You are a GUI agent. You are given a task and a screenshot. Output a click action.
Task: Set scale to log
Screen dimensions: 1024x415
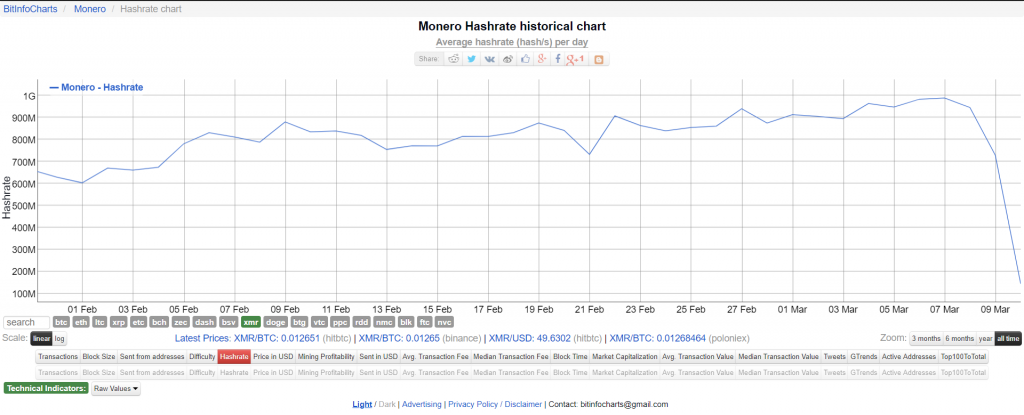pos(59,339)
